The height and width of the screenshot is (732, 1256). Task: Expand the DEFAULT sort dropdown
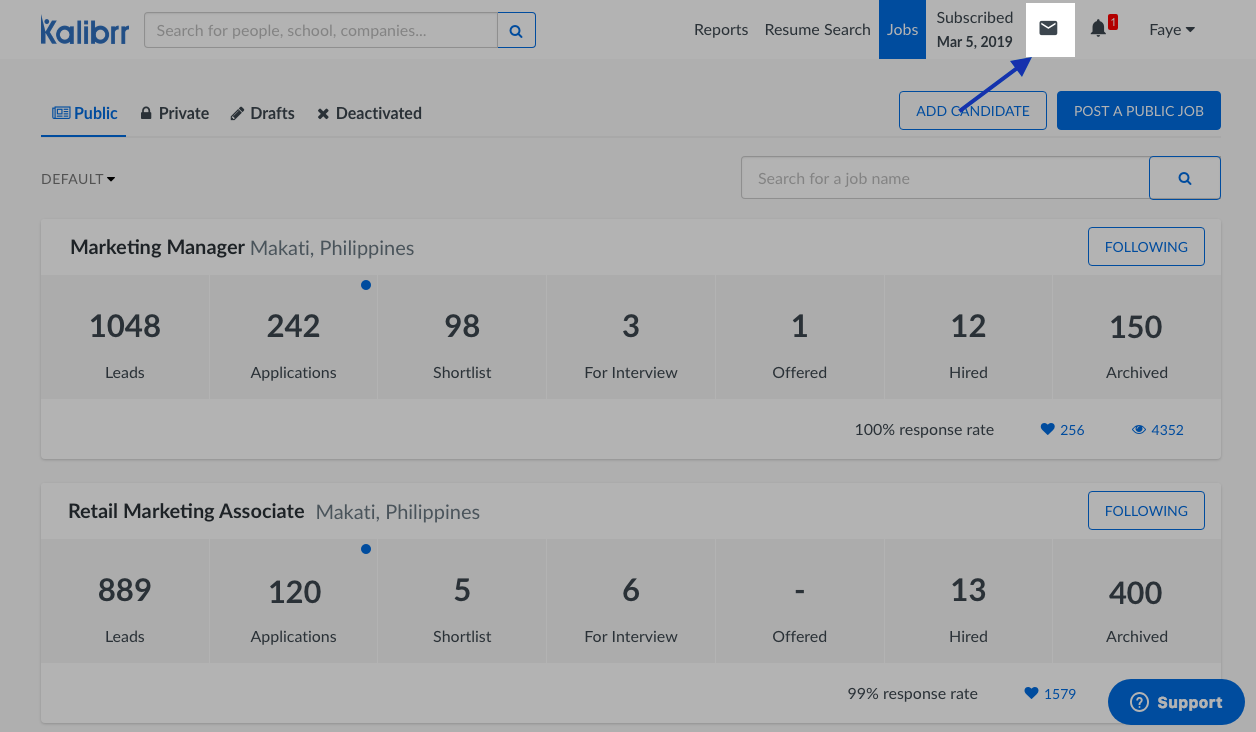point(78,179)
